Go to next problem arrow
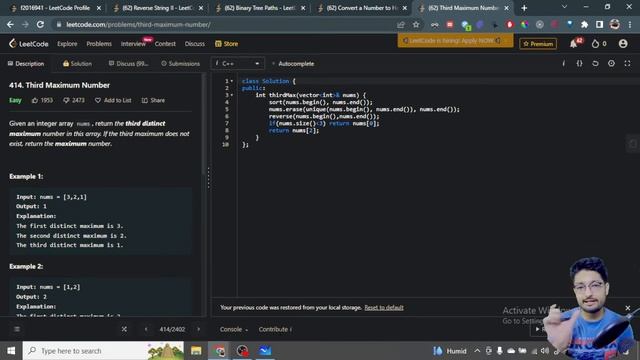This screenshot has height=360, width=640. [x=198, y=329]
